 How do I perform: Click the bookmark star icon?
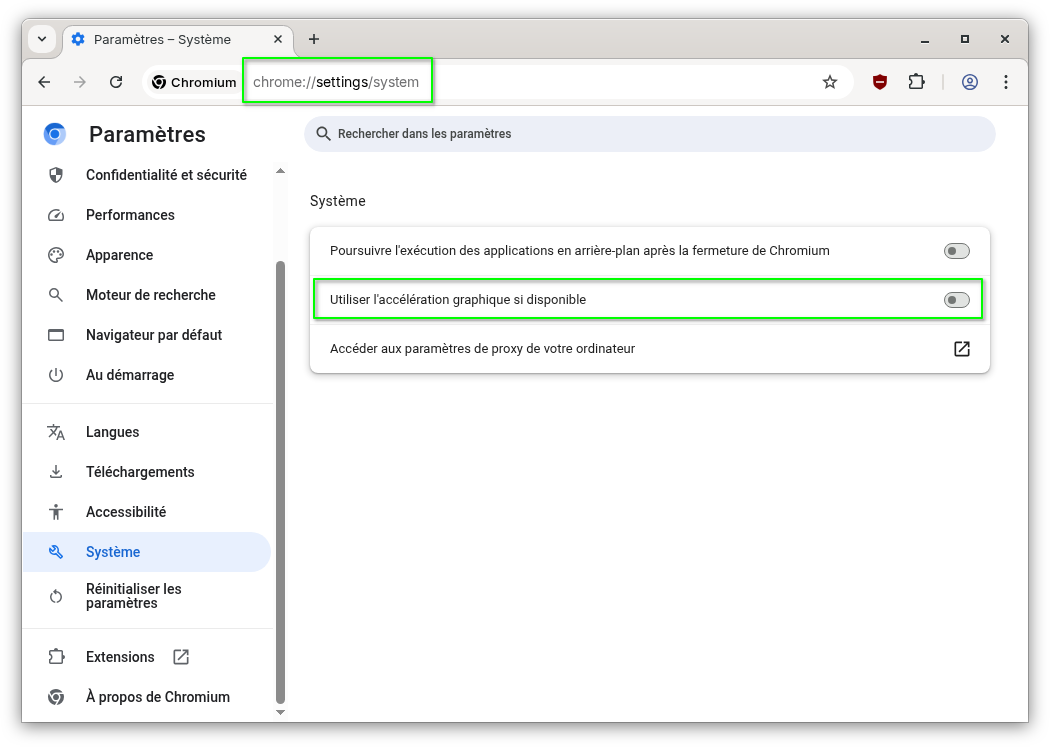[829, 82]
